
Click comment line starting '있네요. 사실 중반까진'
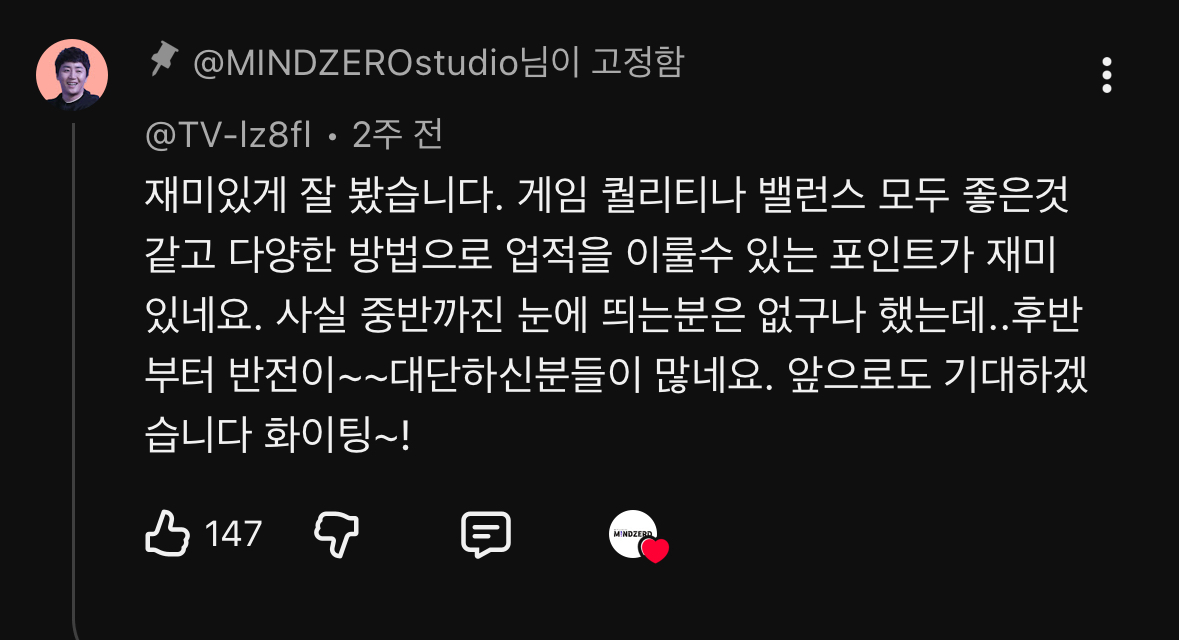(x=614, y=315)
